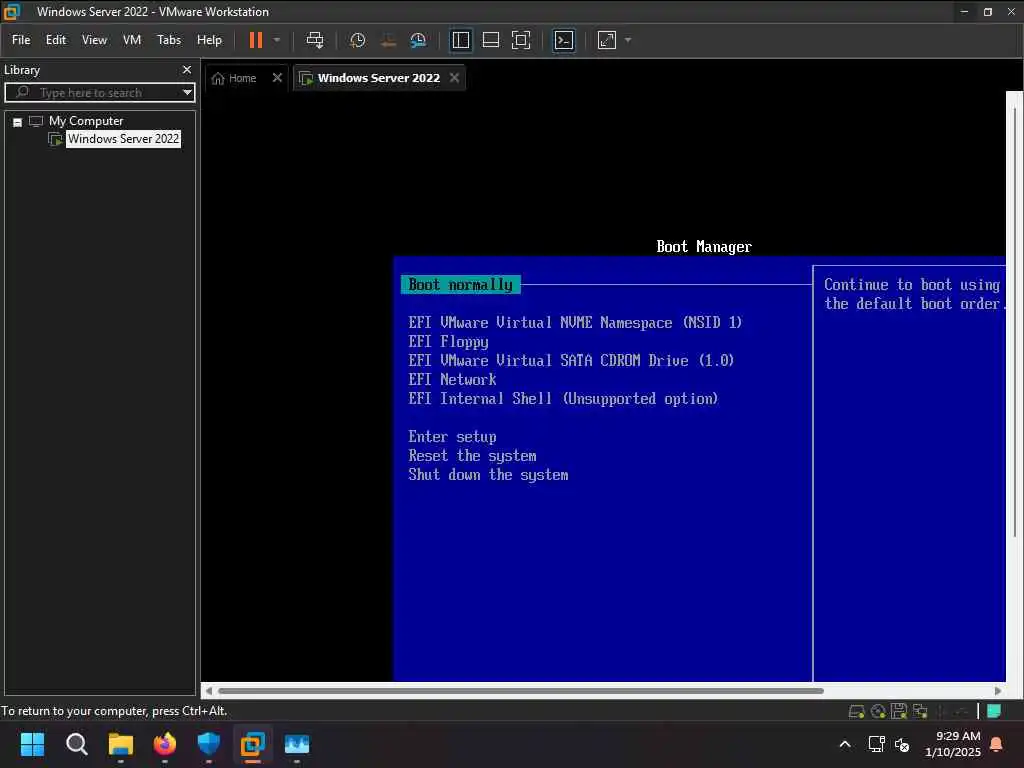Toggle the thumbnail bar view
This screenshot has width=1024, height=768.
(490, 40)
